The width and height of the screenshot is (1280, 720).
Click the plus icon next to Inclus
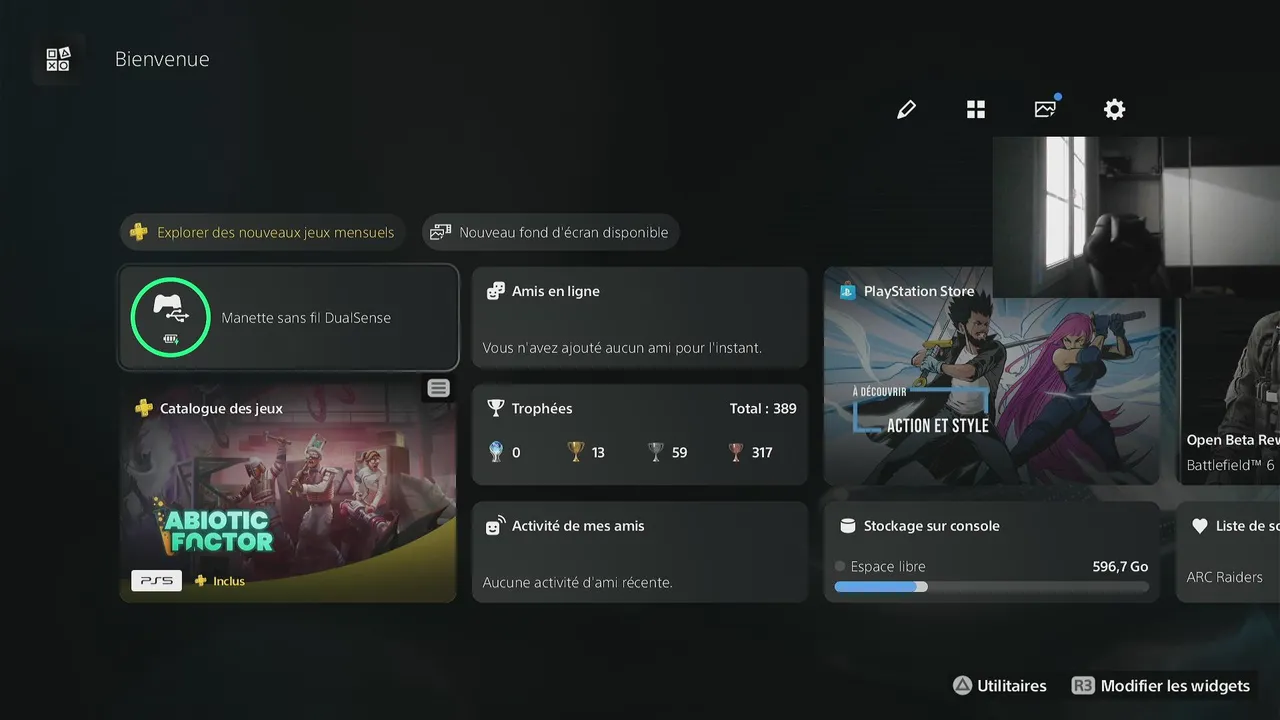[x=201, y=581]
